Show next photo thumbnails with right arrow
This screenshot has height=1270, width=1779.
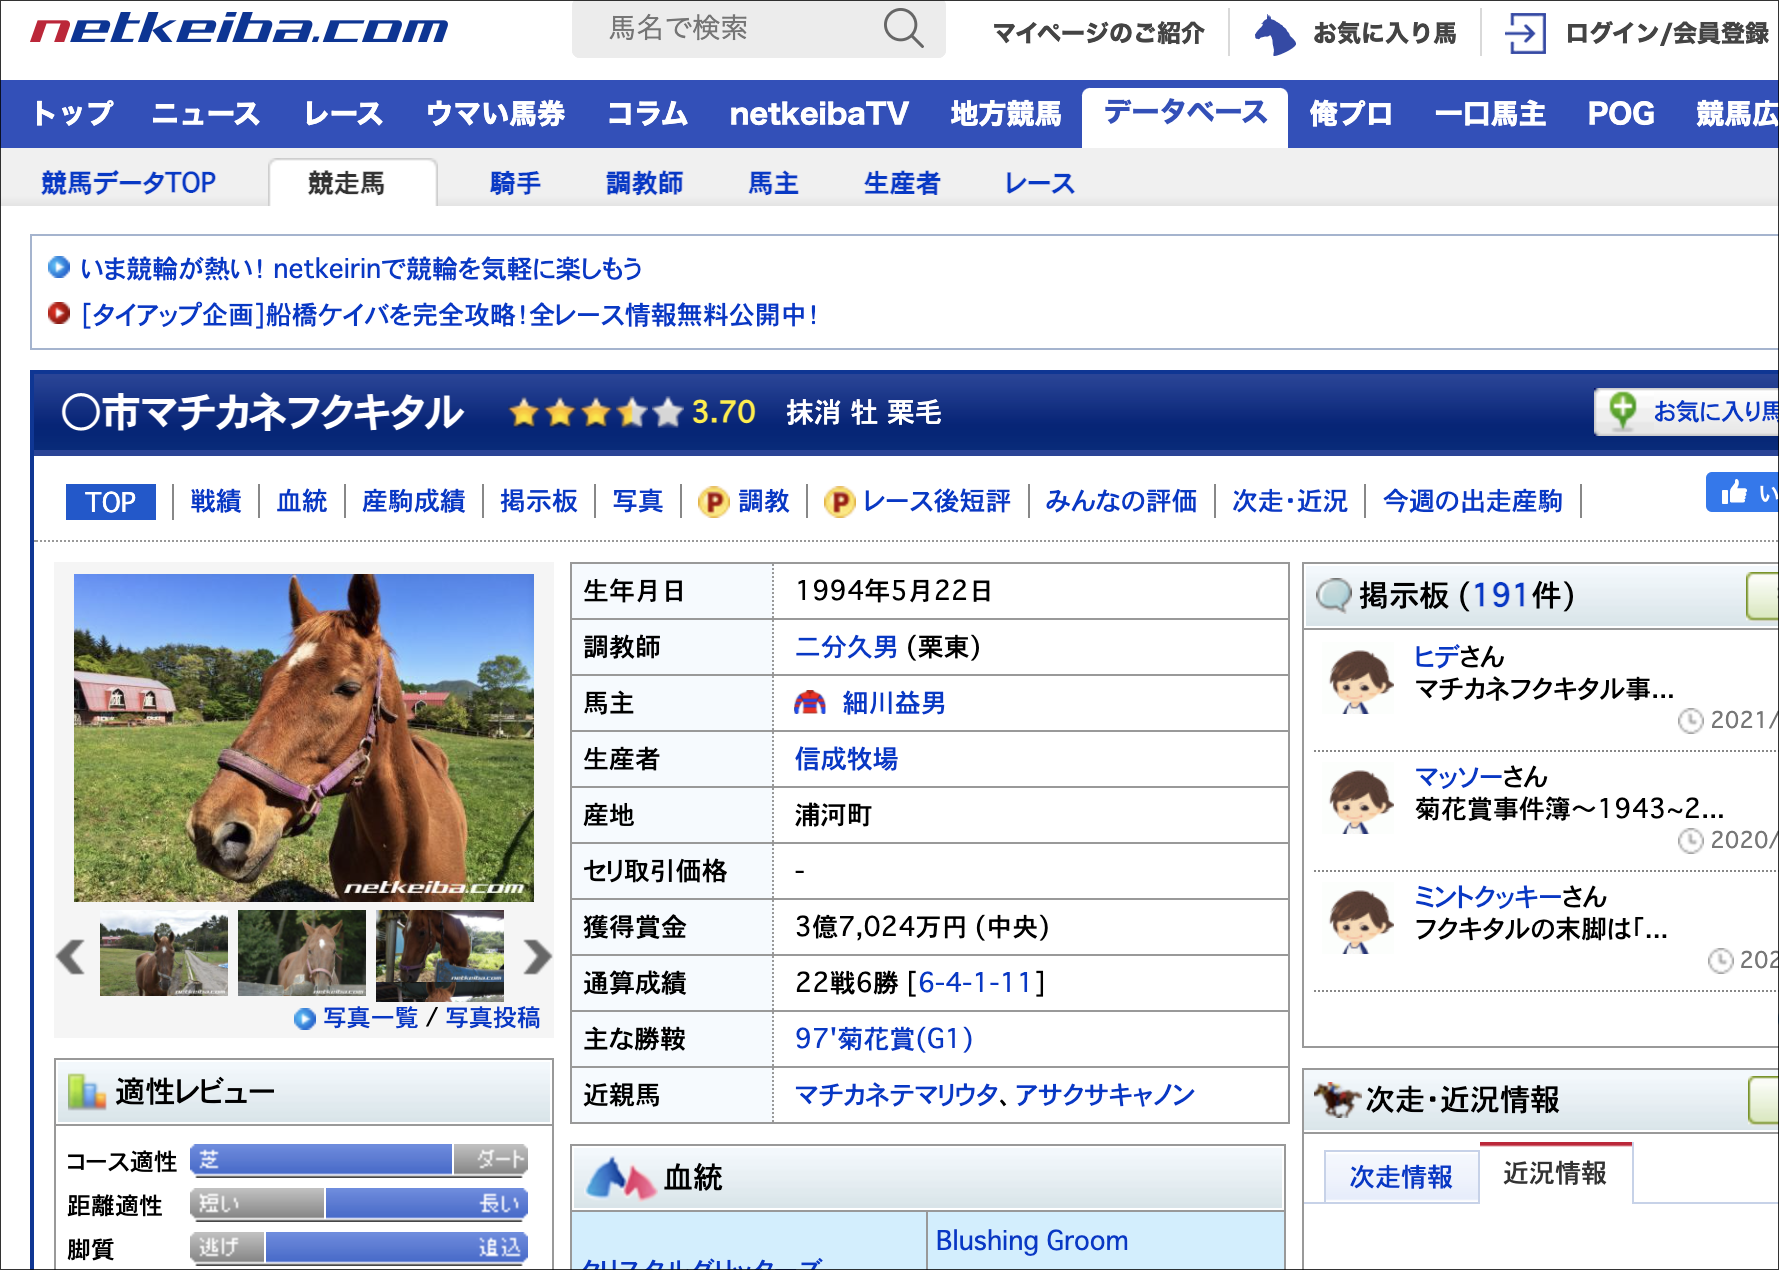[537, 956]
